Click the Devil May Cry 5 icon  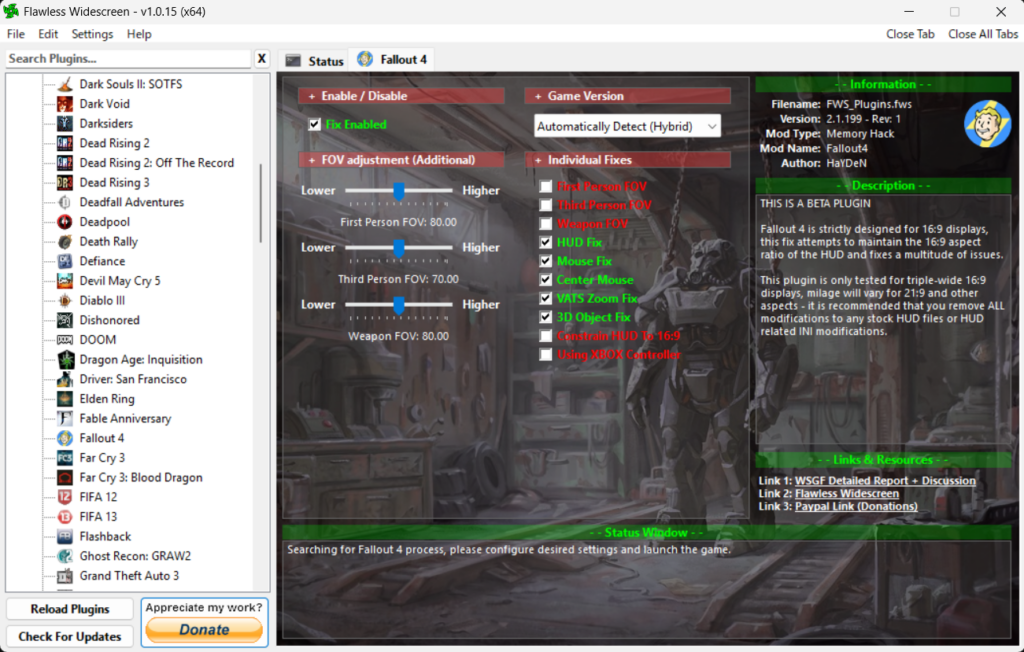[65, 280]
